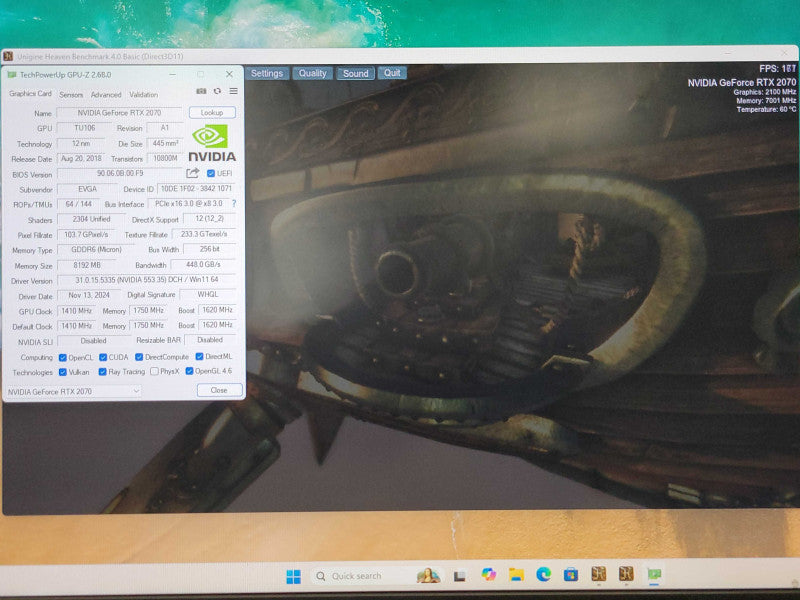
Task: Toggle the OpenCL checkbox
Action: (63, 358)
